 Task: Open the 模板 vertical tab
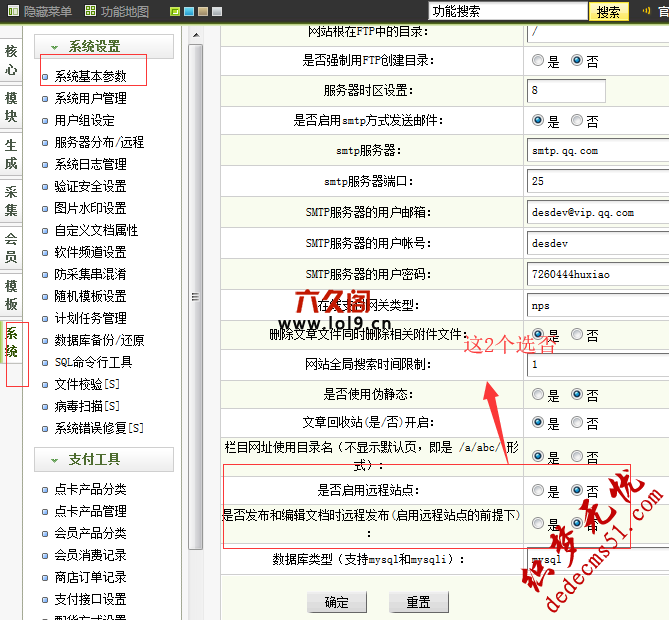pyautogui.click(x=11, y=296)
